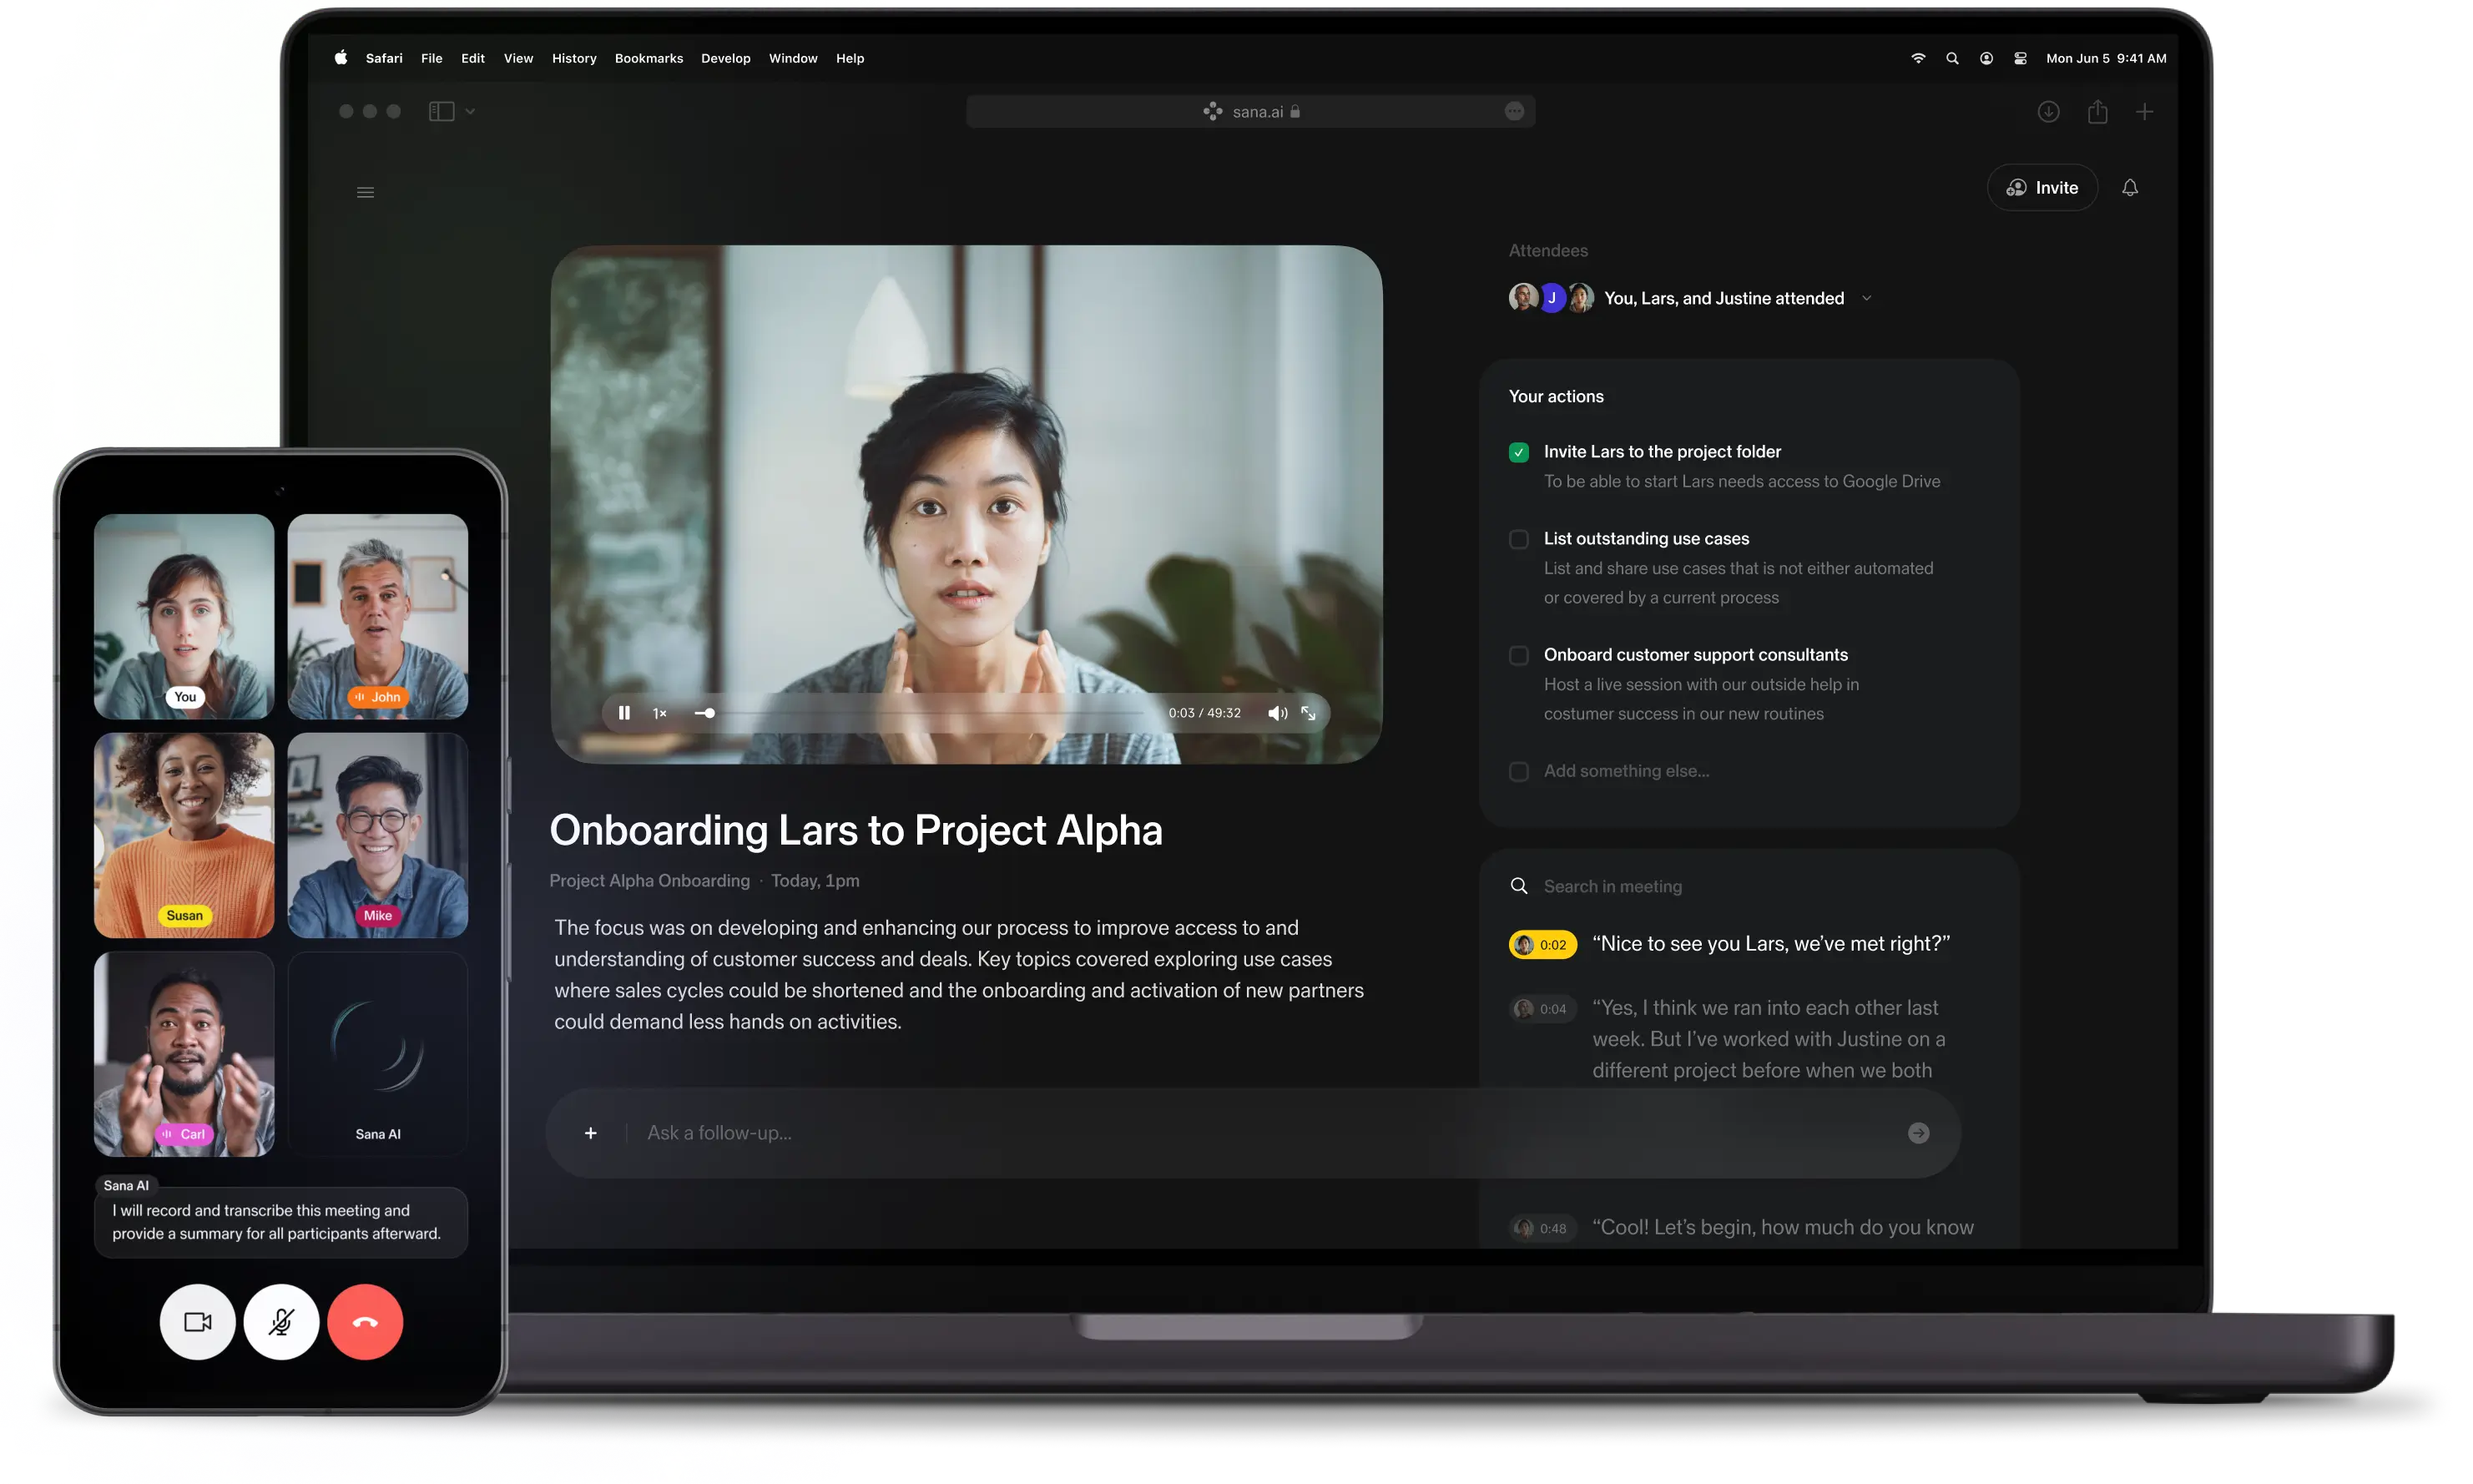Change the 1× playback speed

(x=660, y=713)
